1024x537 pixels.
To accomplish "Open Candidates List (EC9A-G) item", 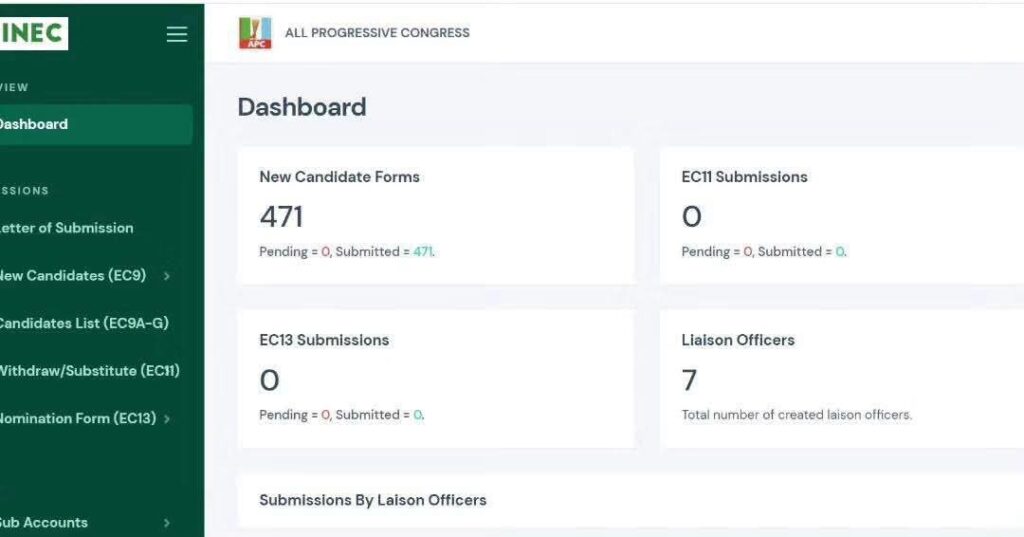I will [84, 323].
